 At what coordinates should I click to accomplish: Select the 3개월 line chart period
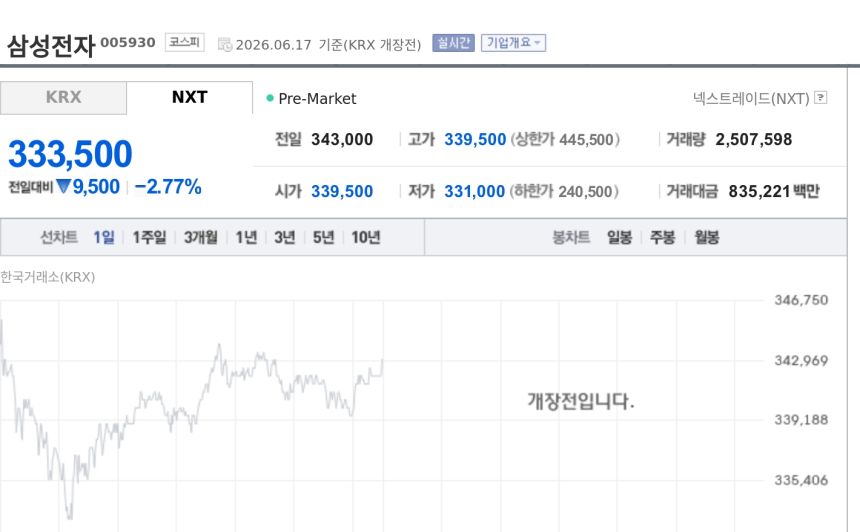(201, 237)
